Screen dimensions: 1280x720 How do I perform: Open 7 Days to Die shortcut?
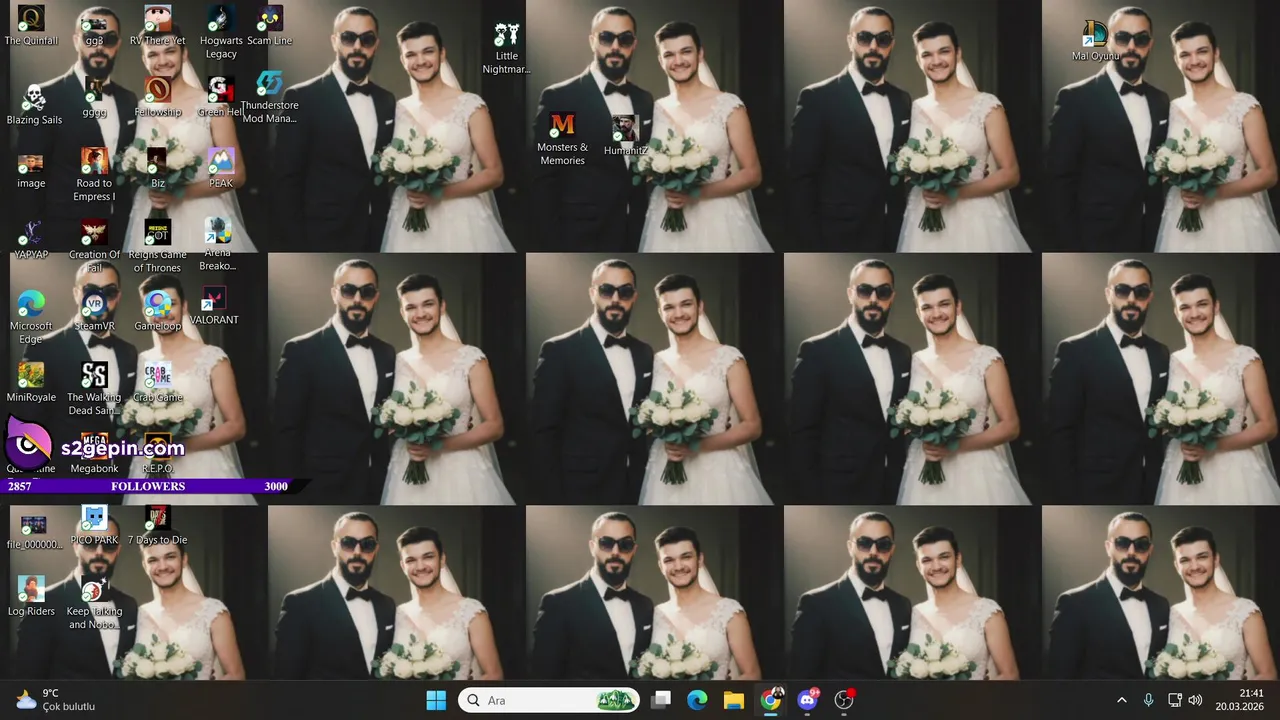click(158, 526)
